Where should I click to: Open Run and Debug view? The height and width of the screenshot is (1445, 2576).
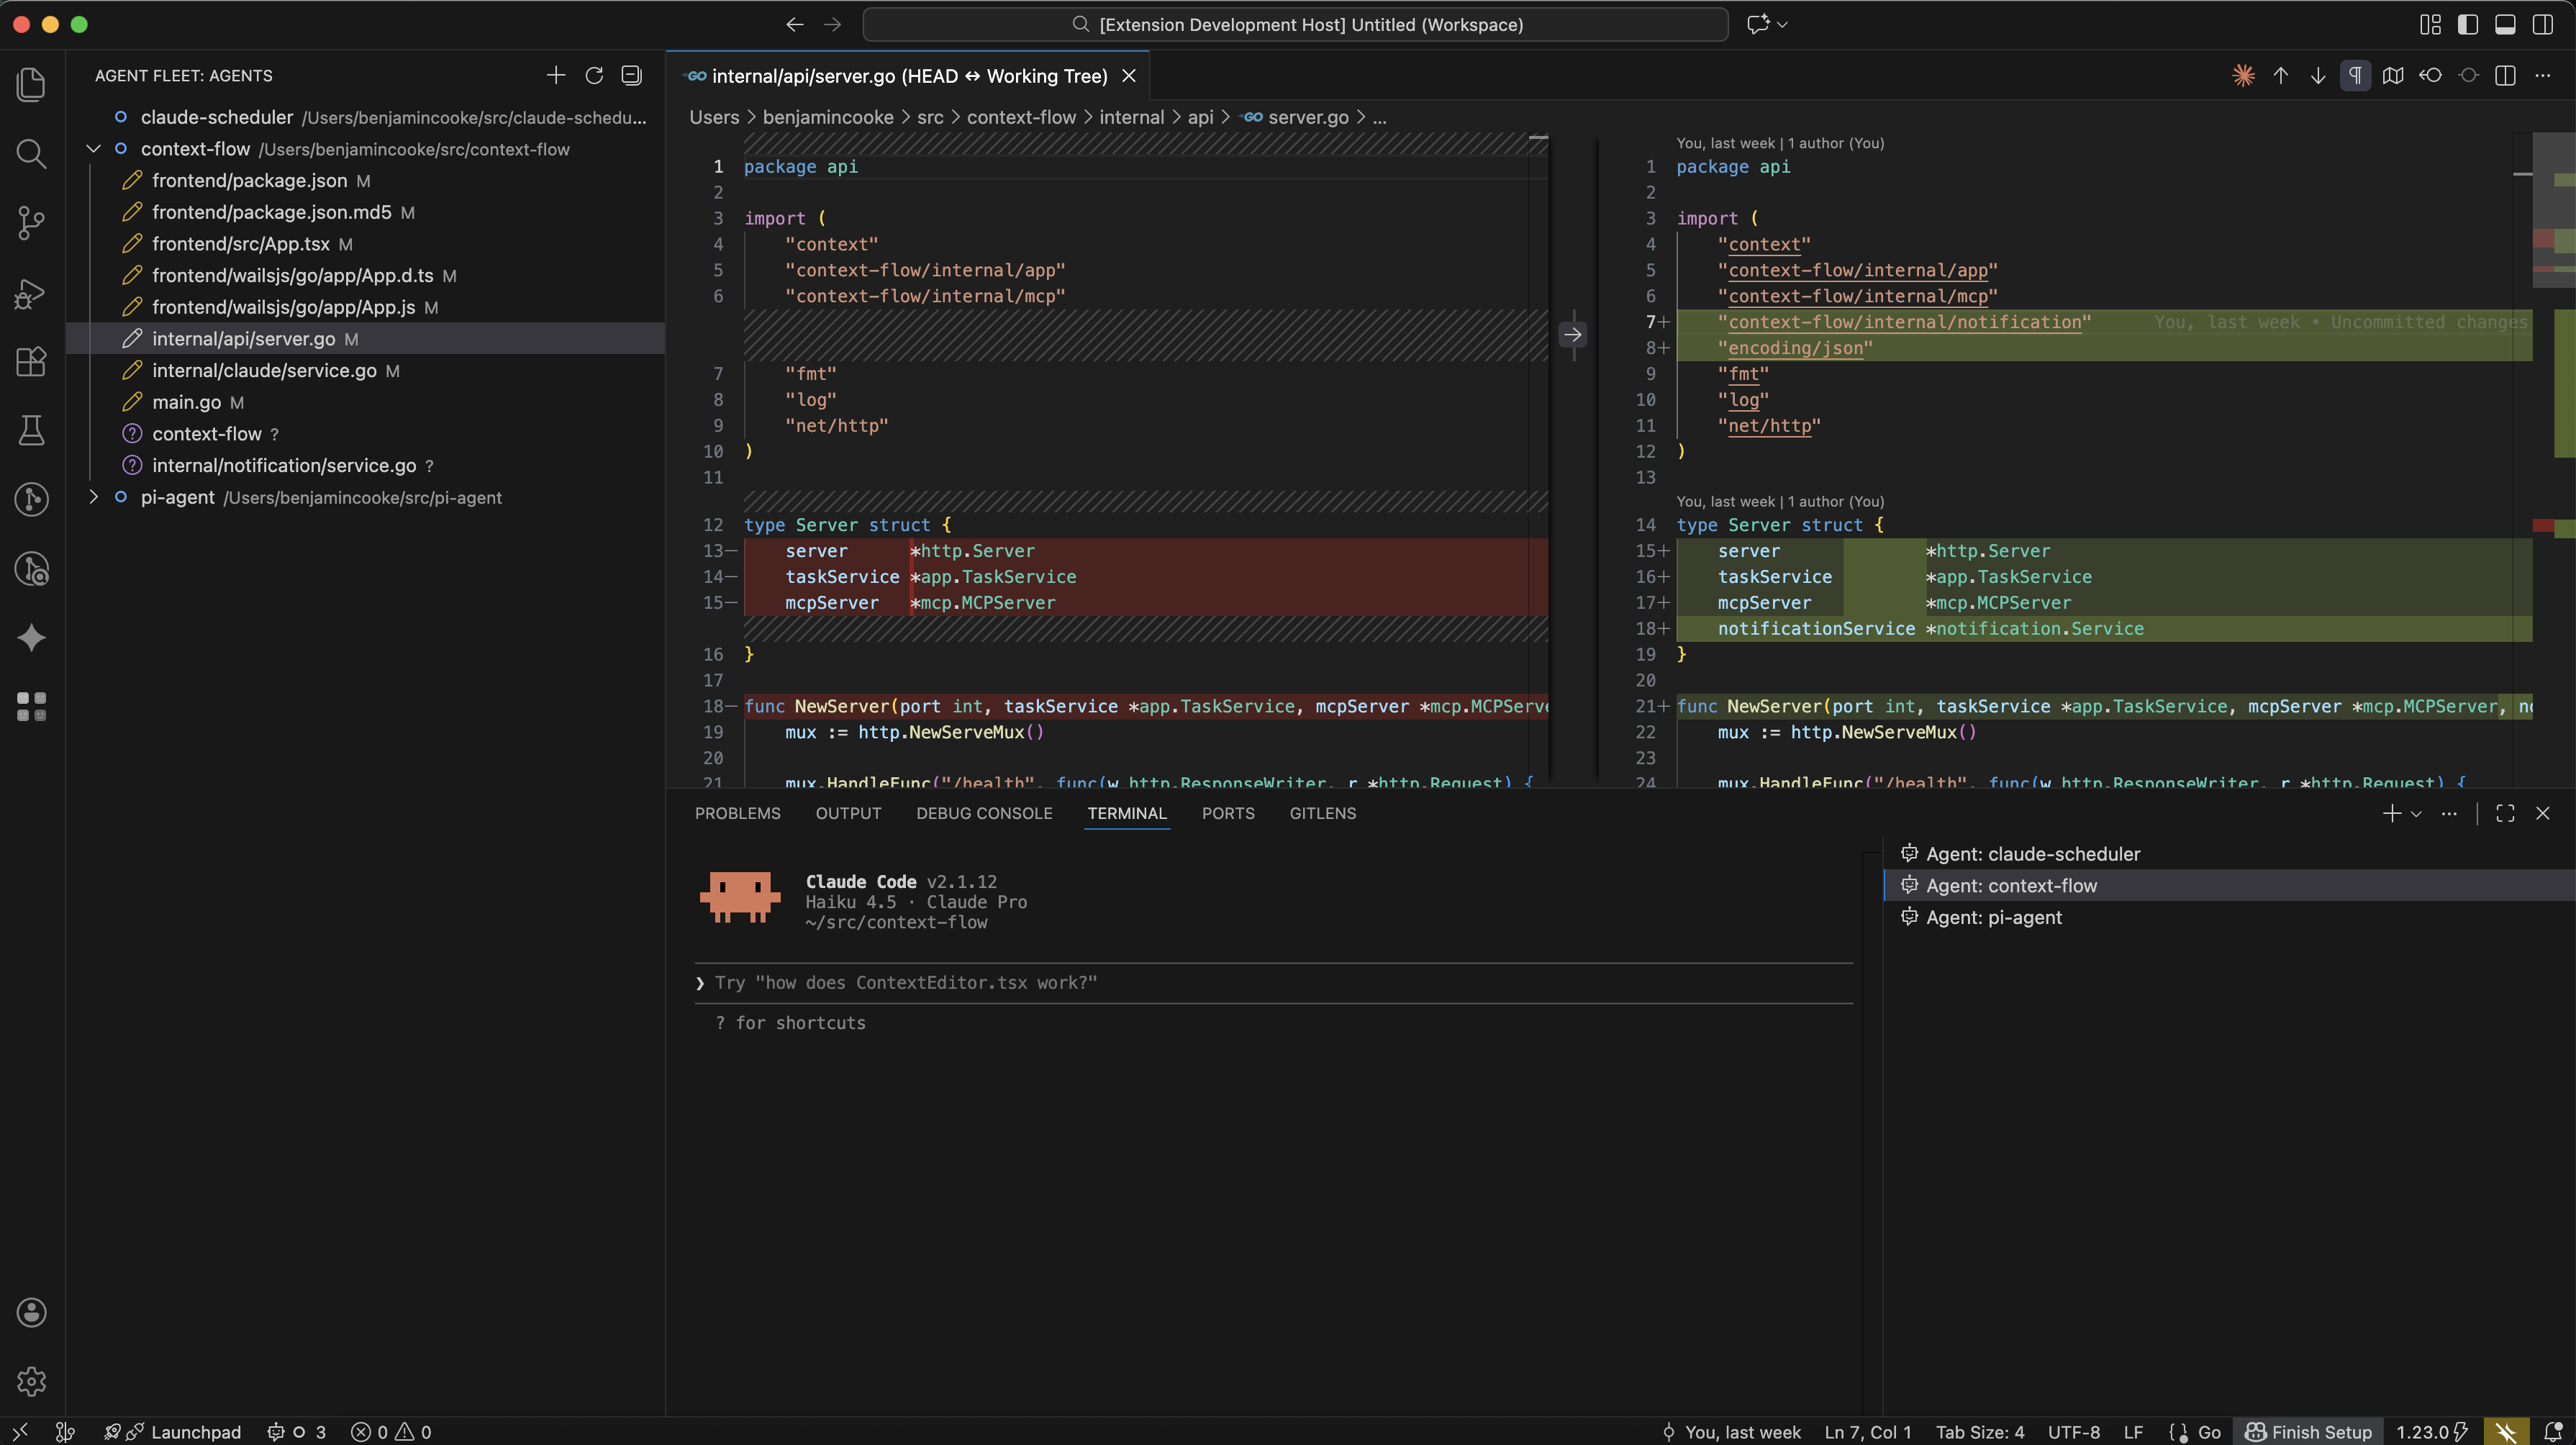coord(31,292)
